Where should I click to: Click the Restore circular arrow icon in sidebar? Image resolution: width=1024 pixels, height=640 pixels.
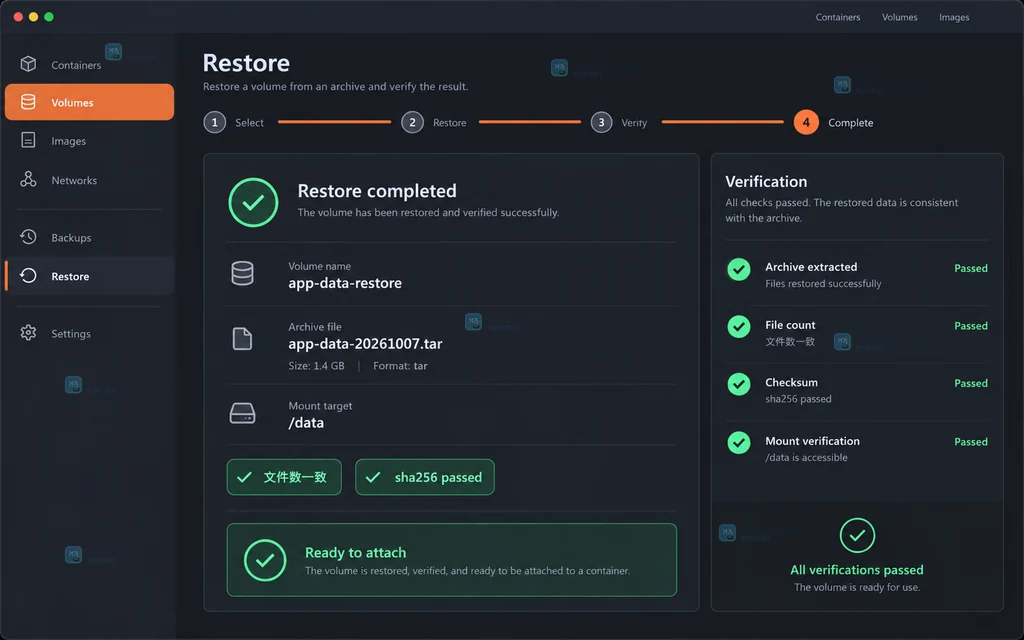click(28, 276)
